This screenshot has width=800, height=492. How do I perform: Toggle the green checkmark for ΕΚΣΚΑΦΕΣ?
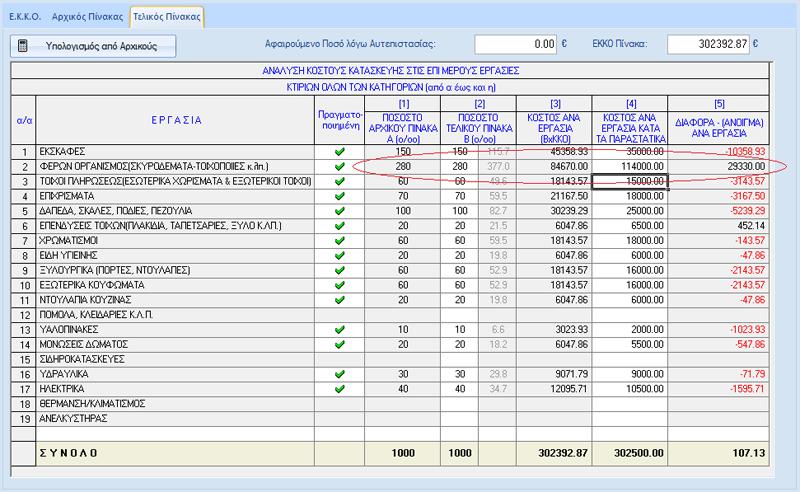339,151
